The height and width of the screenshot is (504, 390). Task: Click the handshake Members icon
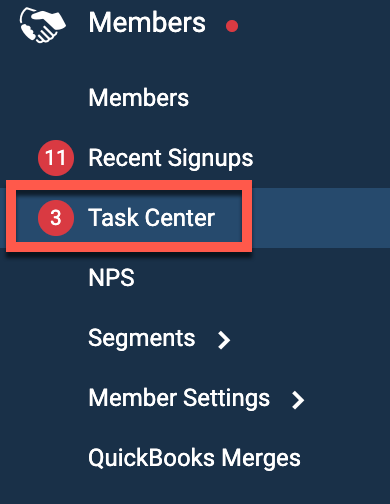coord(42,25)
